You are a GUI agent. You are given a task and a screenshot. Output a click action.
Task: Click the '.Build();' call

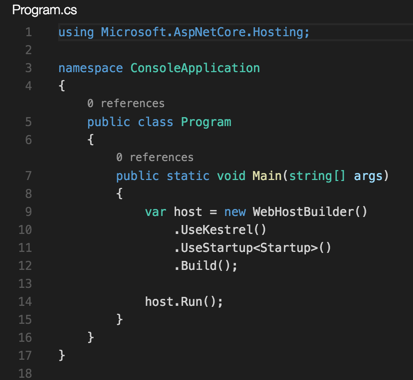tap(206, 266)
